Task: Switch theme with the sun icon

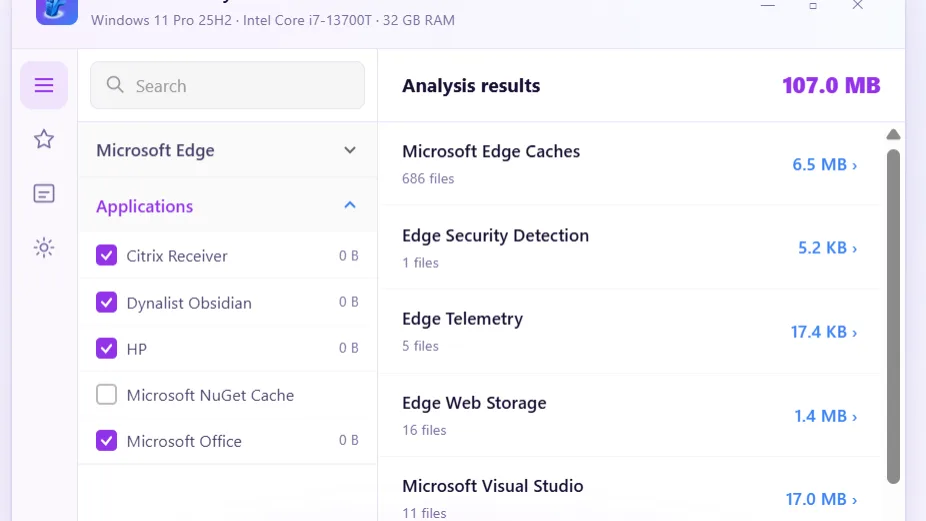Action: [44, 248]
